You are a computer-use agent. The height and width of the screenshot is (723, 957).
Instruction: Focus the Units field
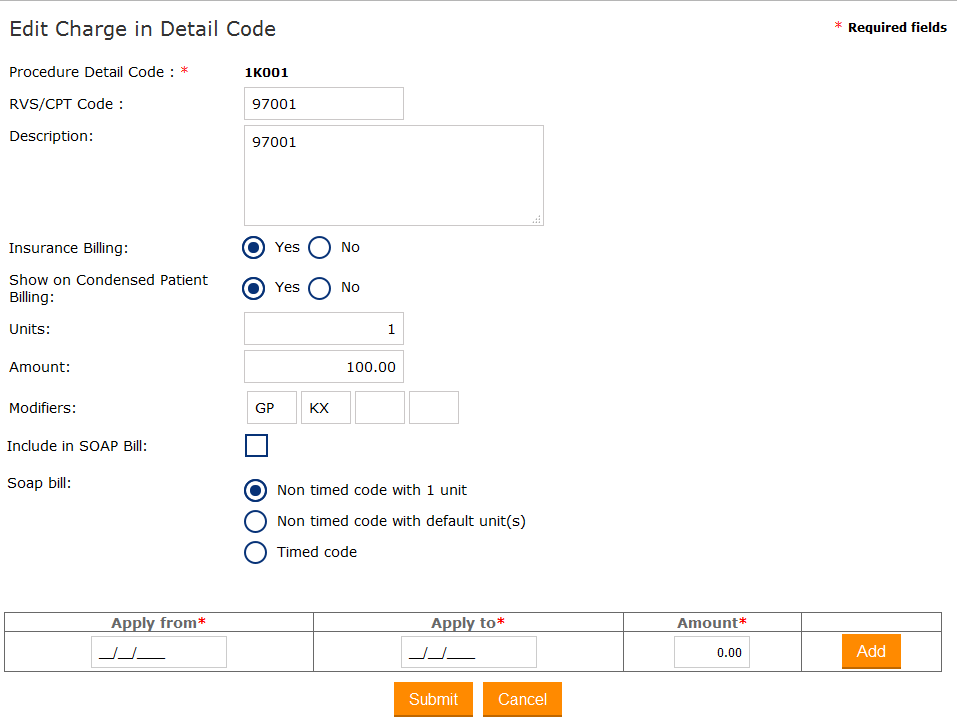point(323,329)
